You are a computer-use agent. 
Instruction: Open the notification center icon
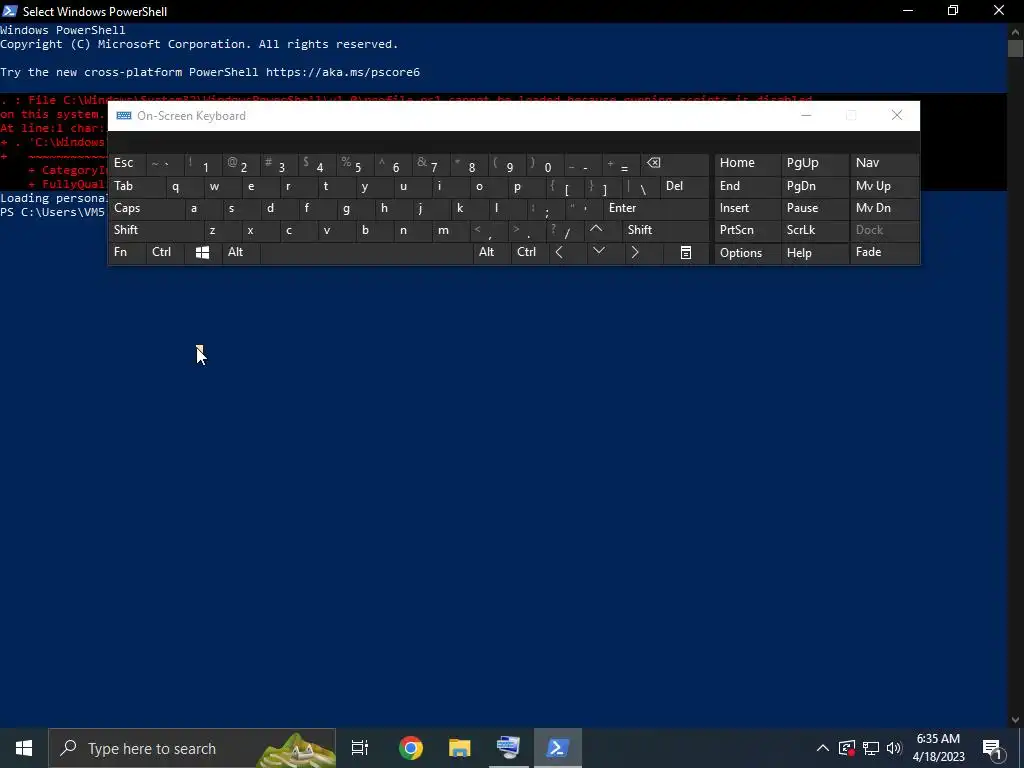[993, 748]
